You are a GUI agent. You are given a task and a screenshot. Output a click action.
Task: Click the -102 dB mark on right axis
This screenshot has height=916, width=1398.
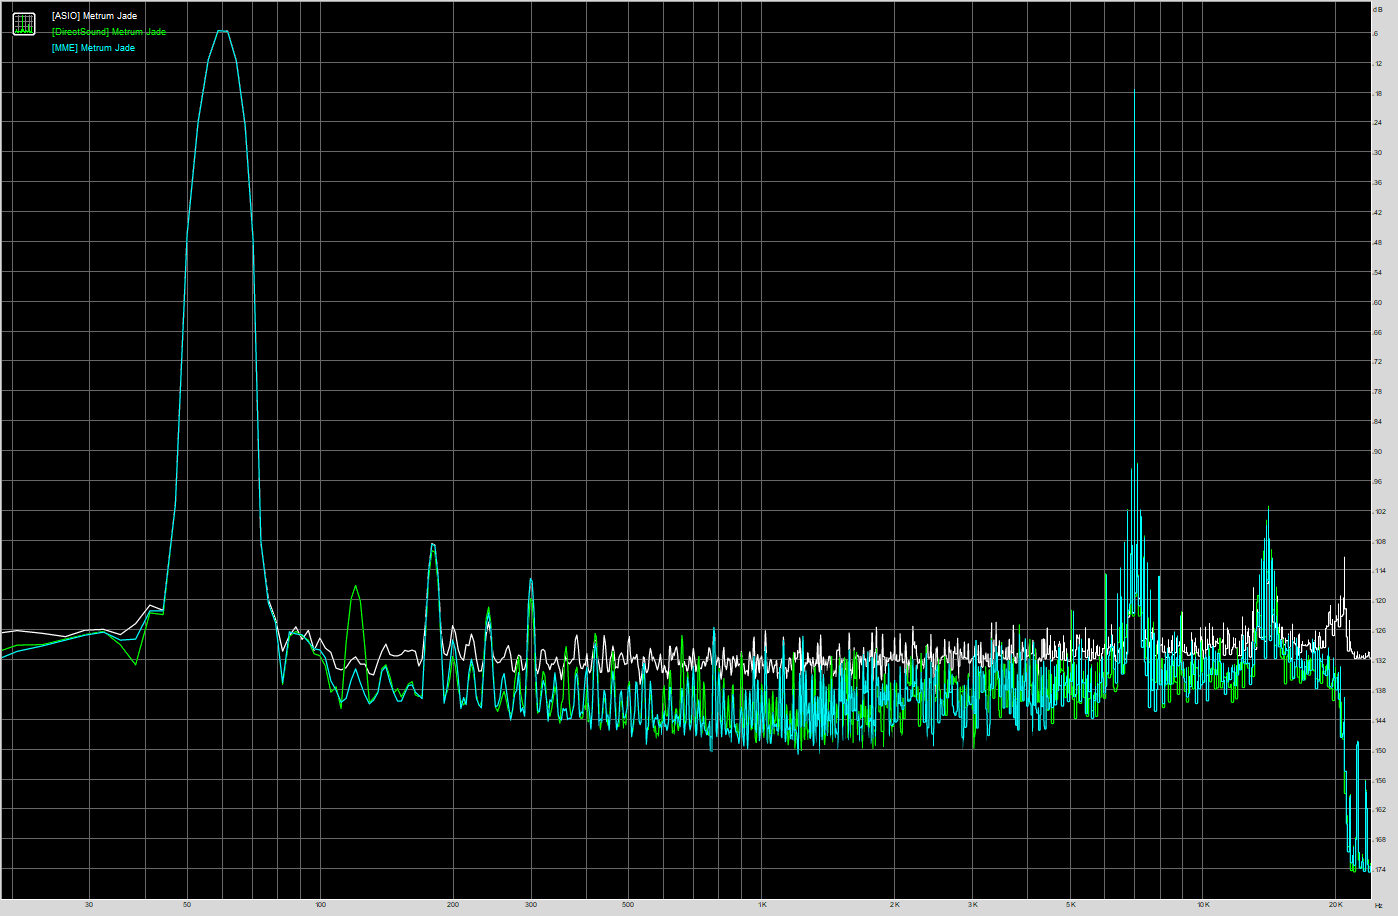(1380, 511)
